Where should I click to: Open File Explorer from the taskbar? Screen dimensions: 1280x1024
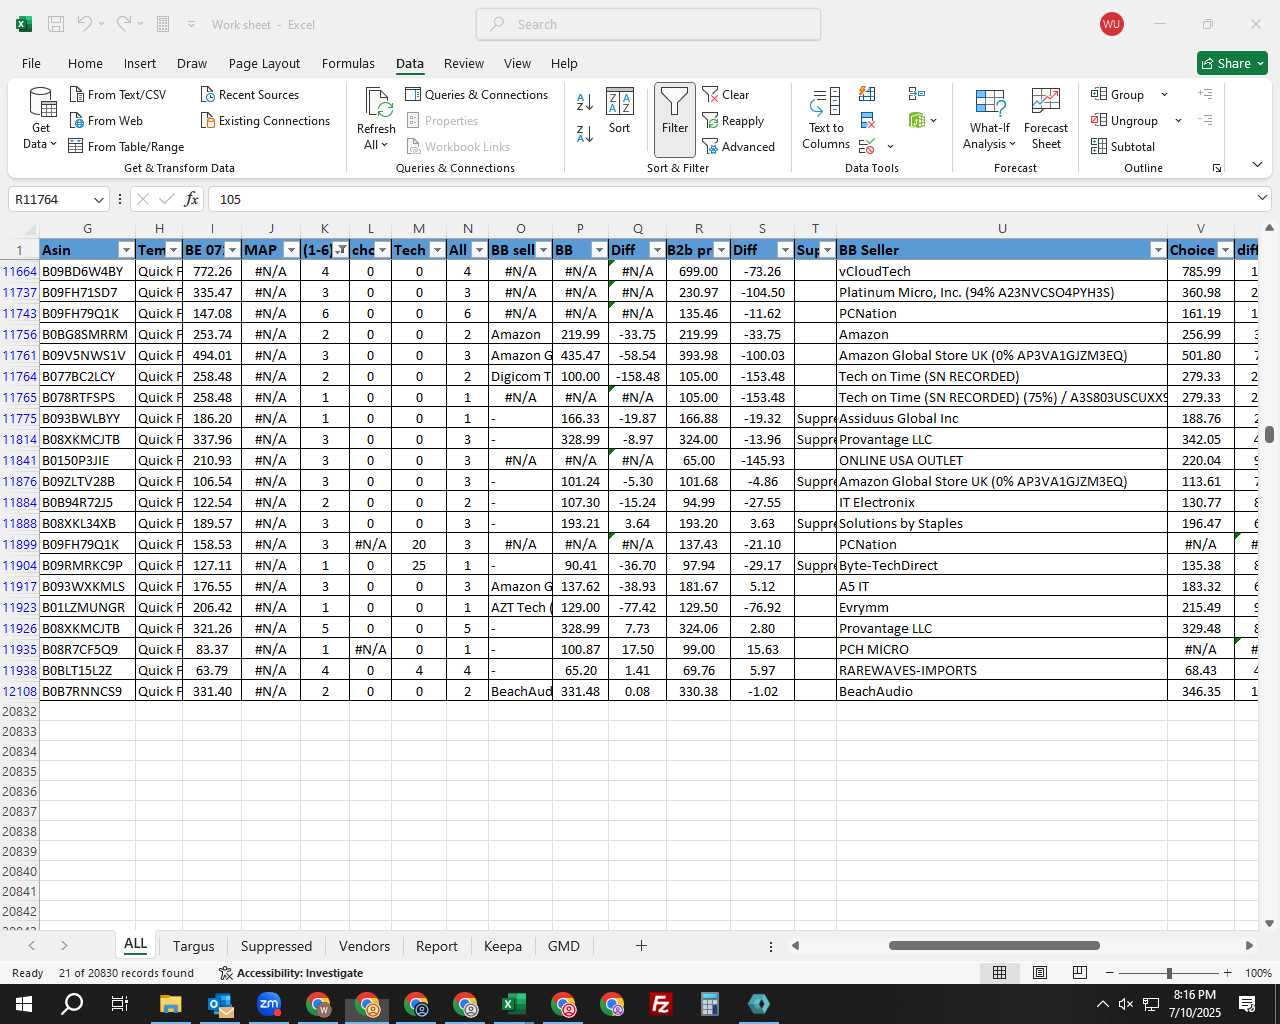(170, 1004)
